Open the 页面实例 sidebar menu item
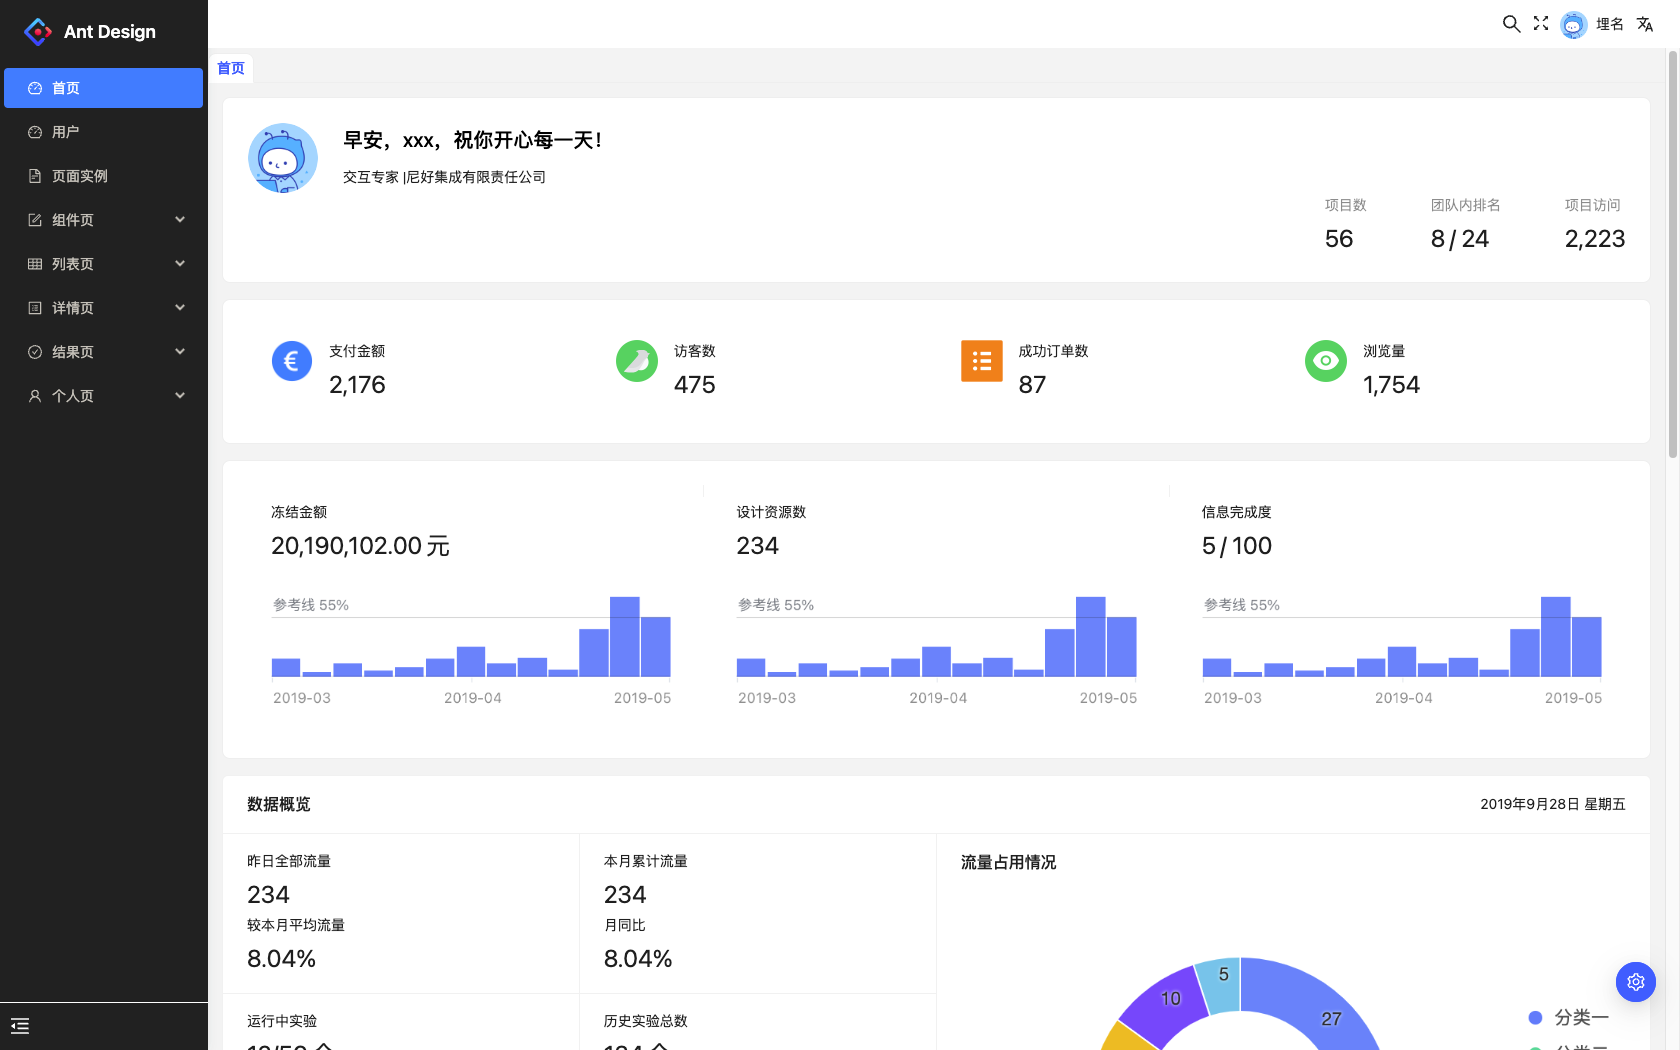 tap(104, 176)
